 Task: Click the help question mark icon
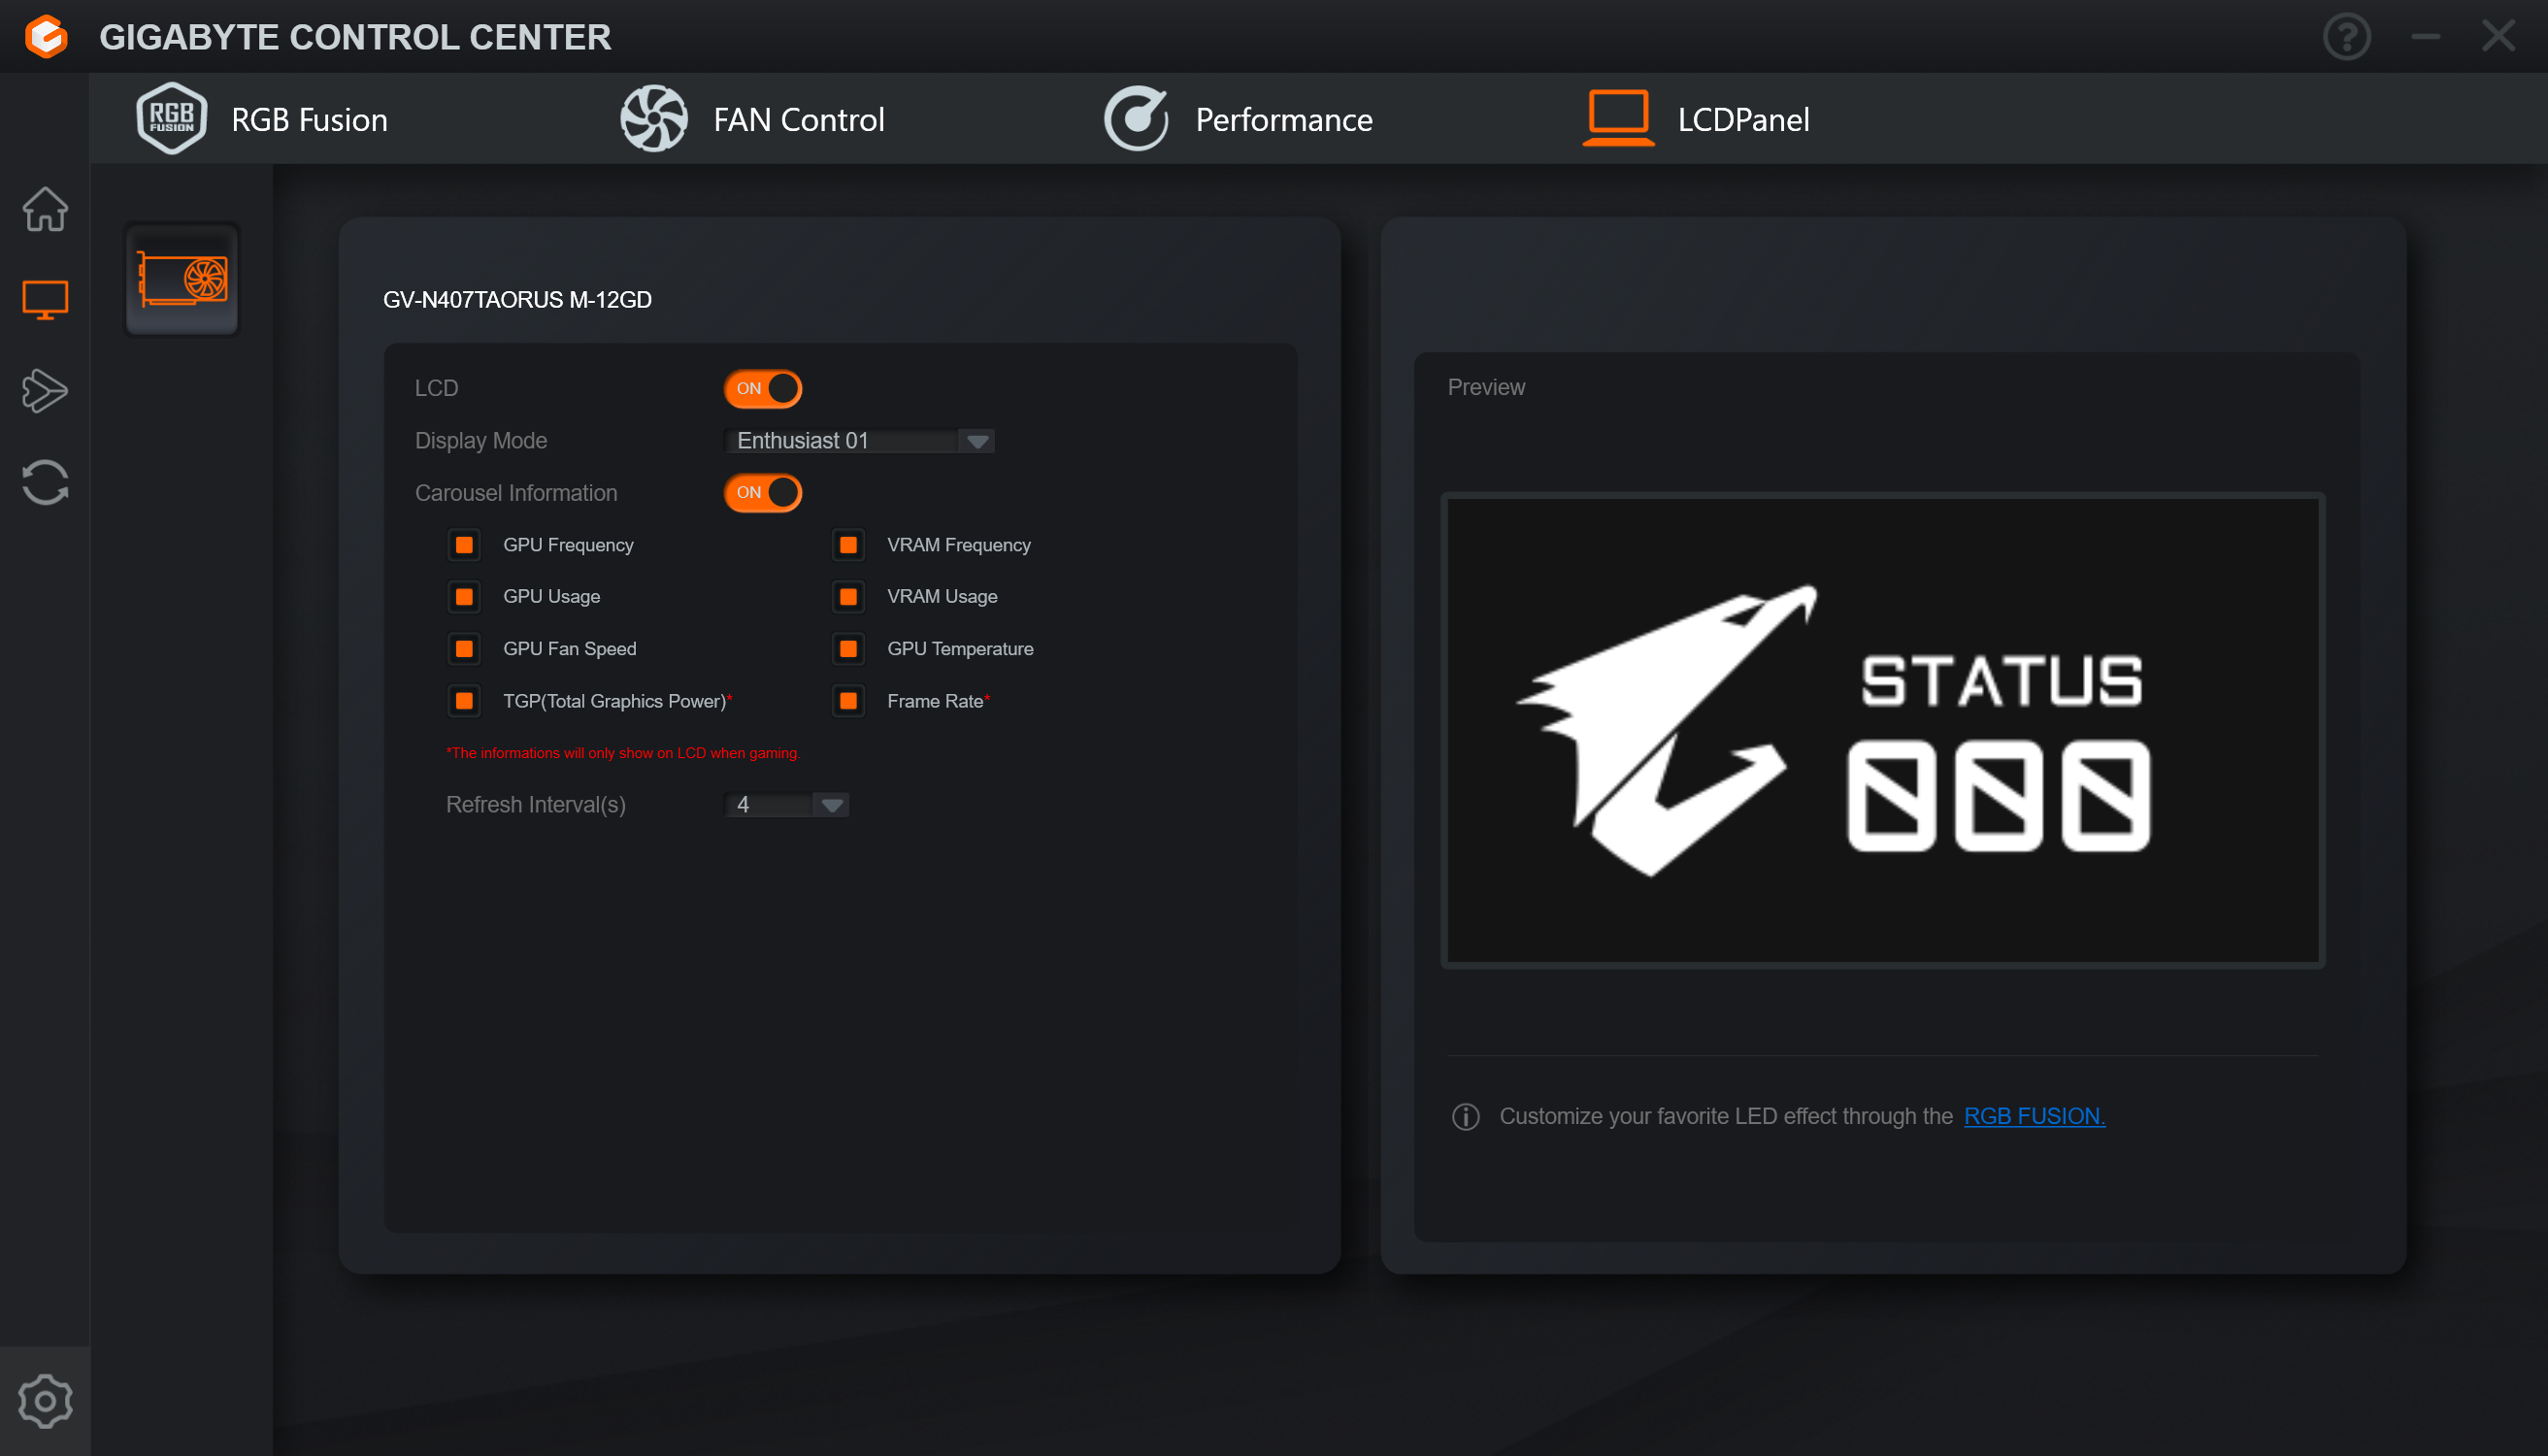[2346, 37]
